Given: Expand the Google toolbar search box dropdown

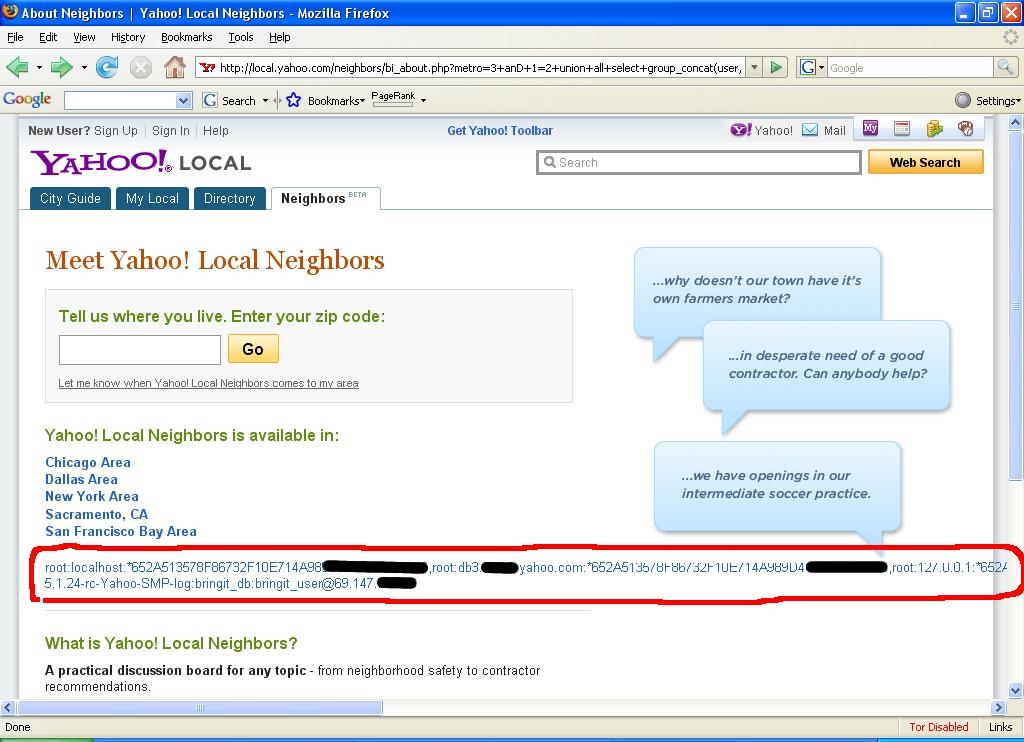Looking at the screenshot, I should (184, 101).
